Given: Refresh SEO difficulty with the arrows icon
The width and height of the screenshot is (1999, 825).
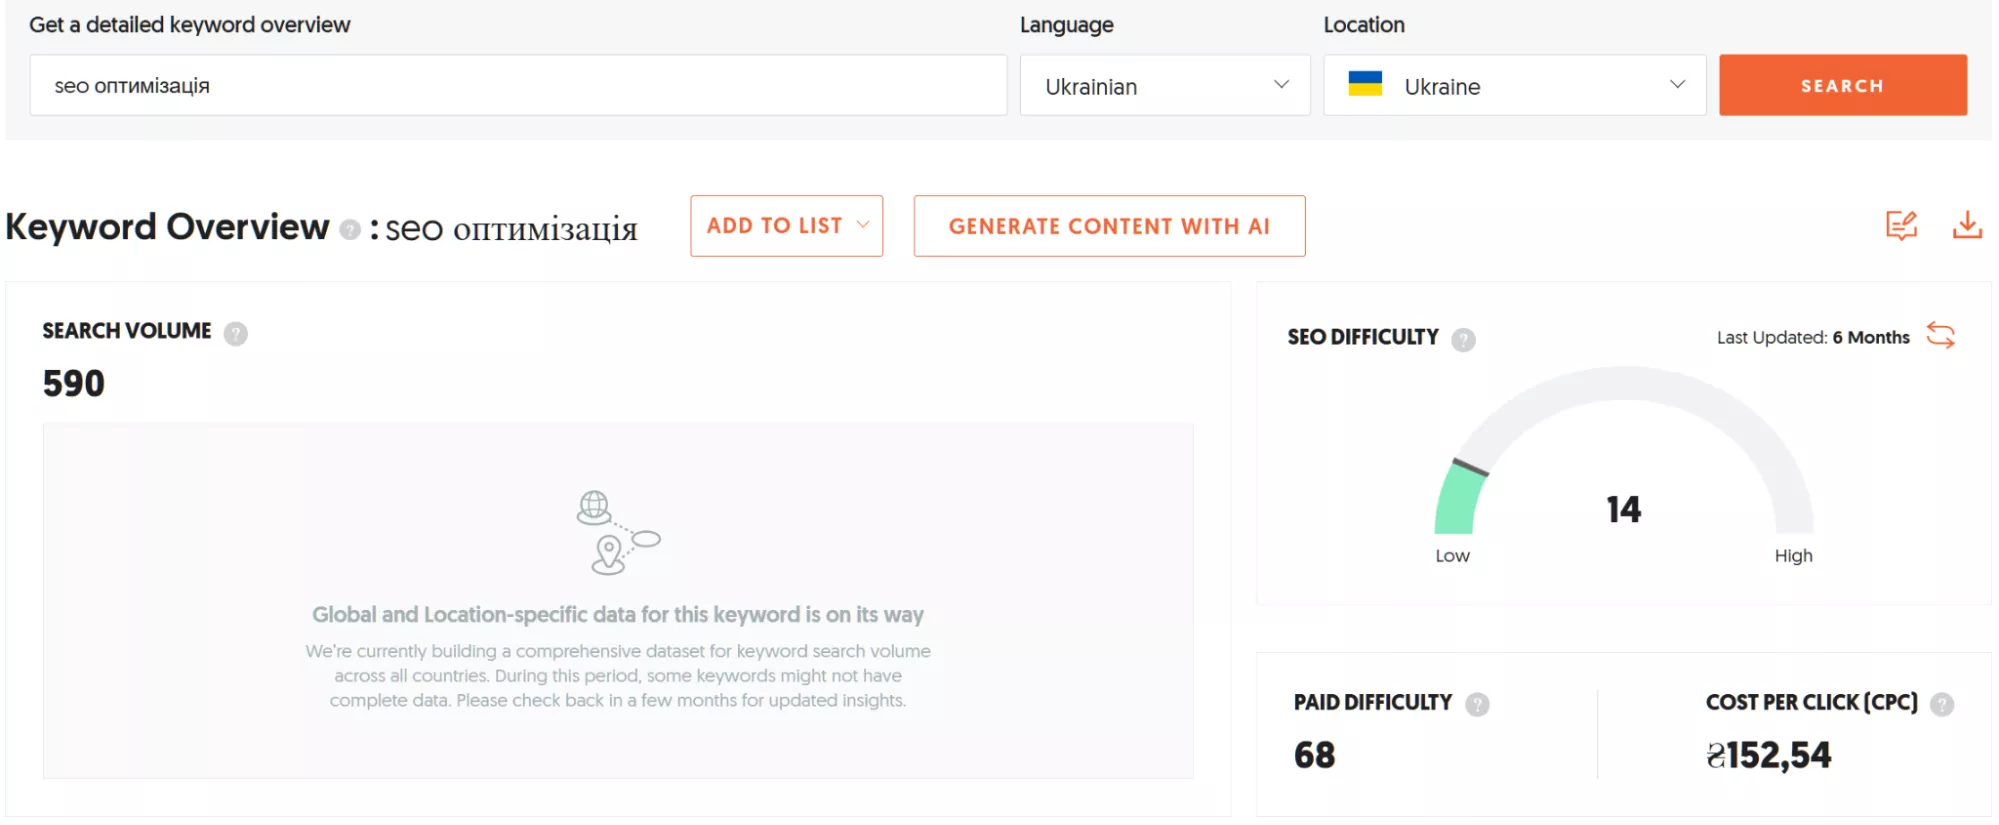Looking at the screenshot, I should point(1940,335).
